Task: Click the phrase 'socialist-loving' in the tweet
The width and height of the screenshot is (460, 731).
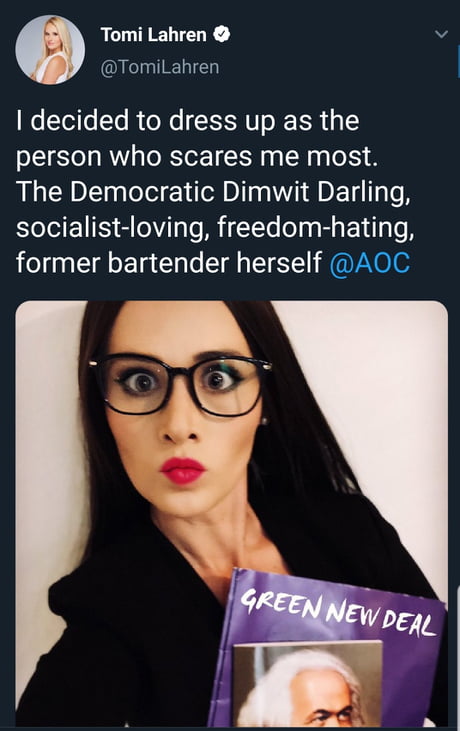Action: [110, 228]
